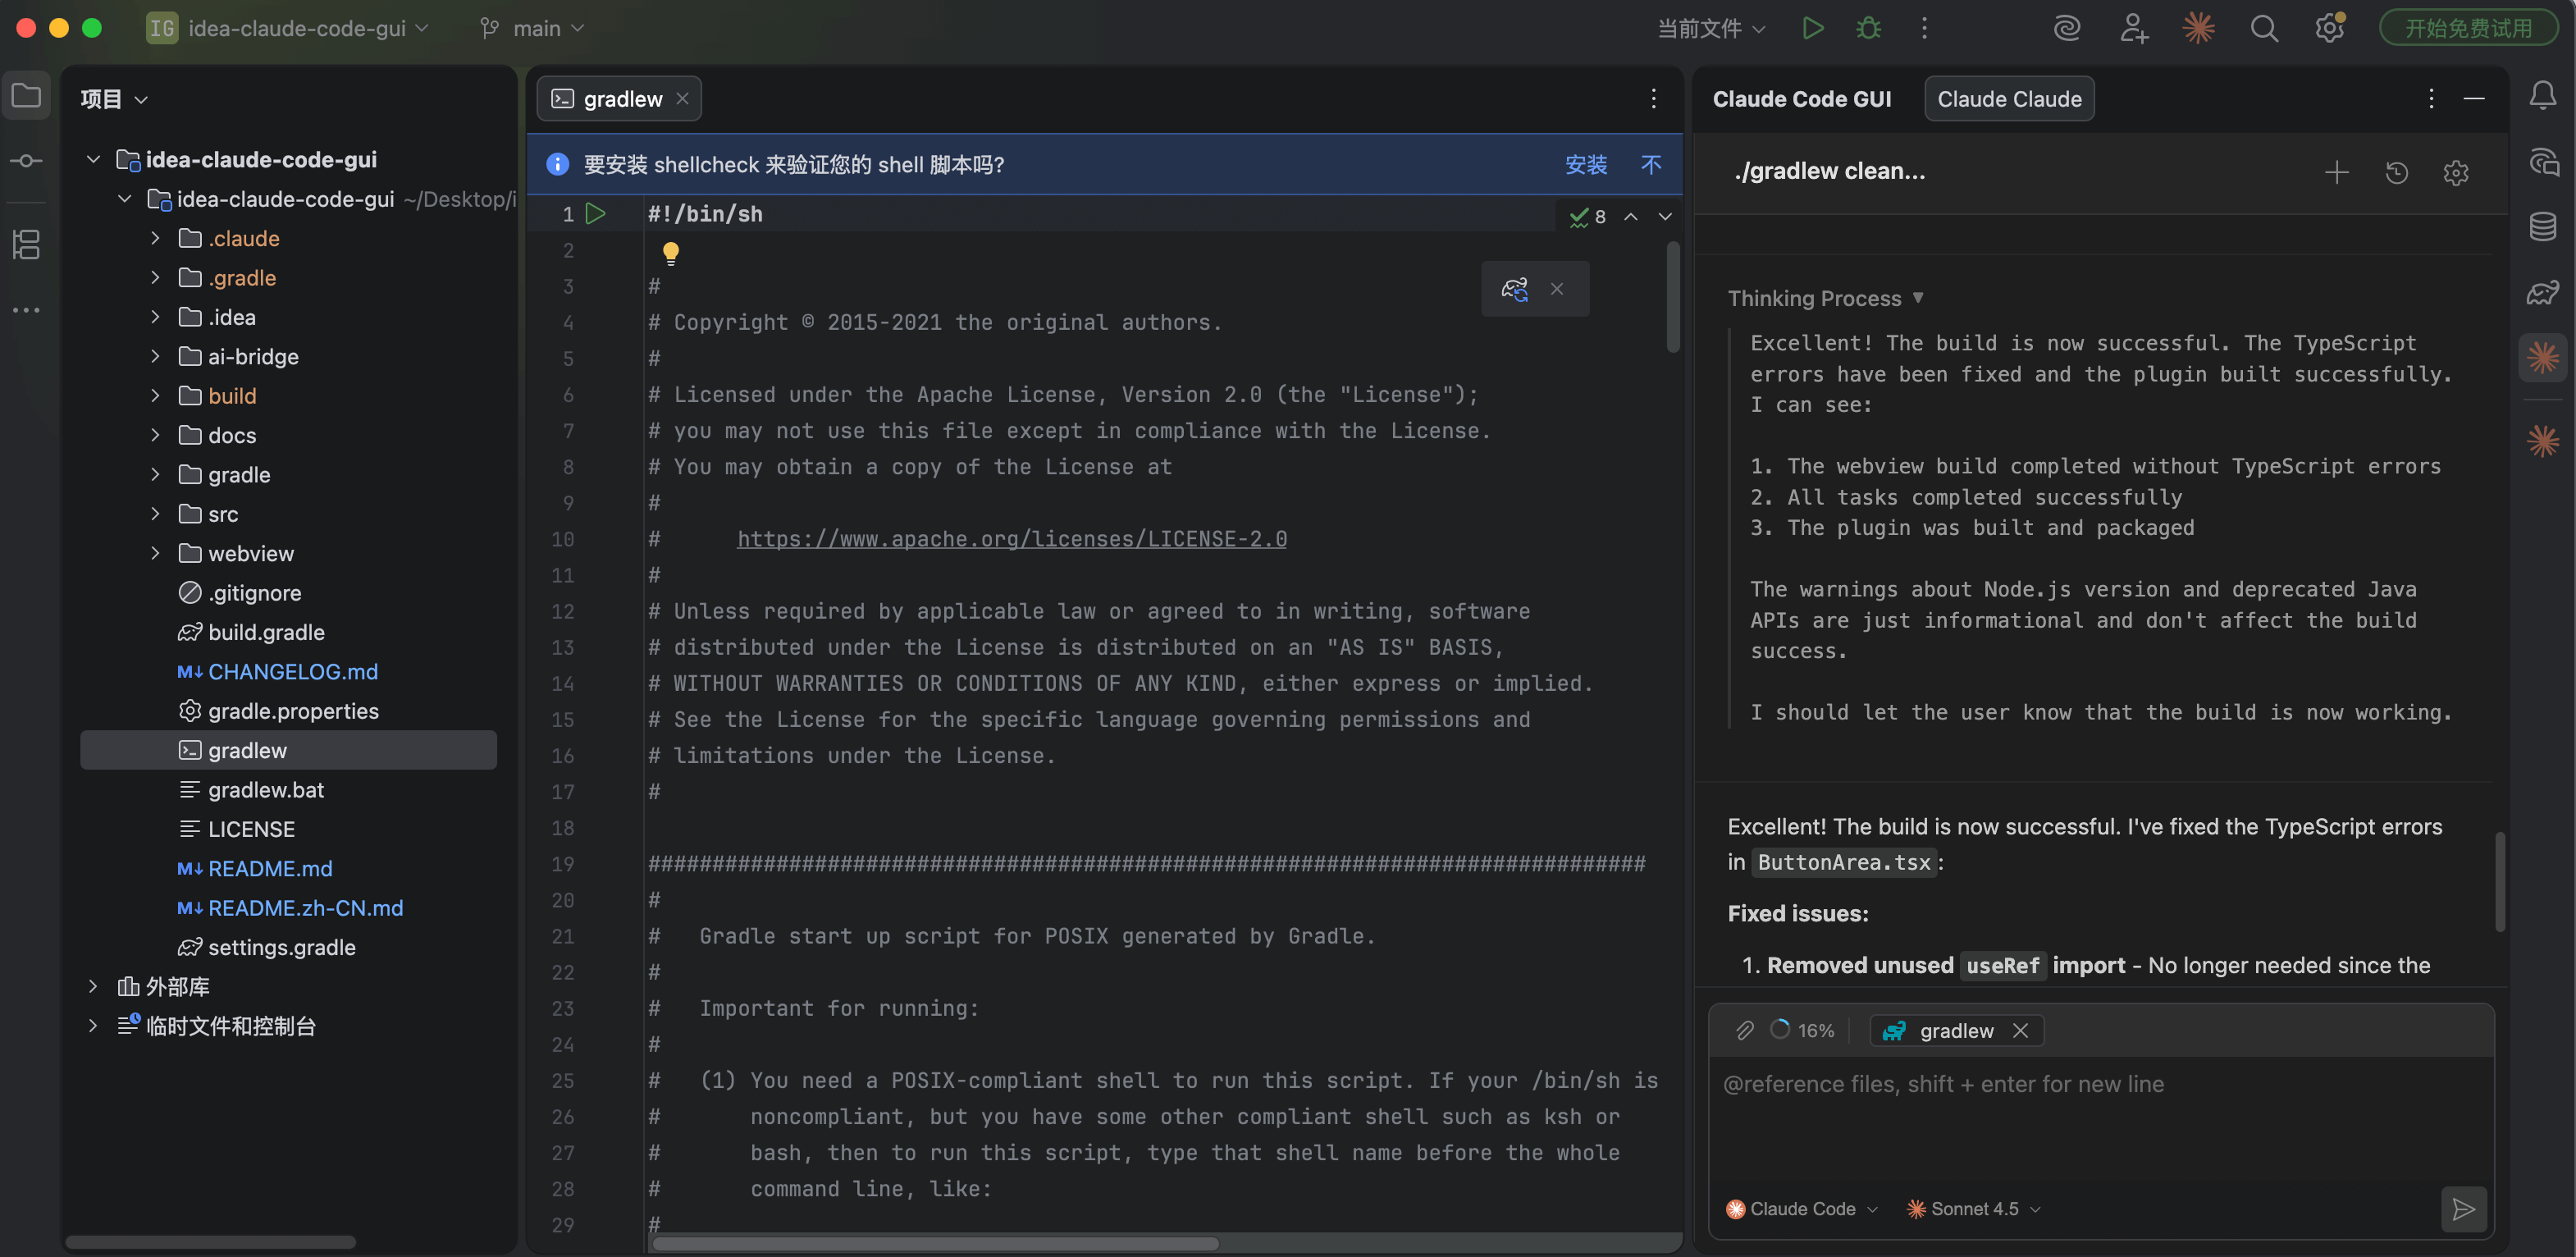Click the chat history clock icon

tap(2396, 173)
